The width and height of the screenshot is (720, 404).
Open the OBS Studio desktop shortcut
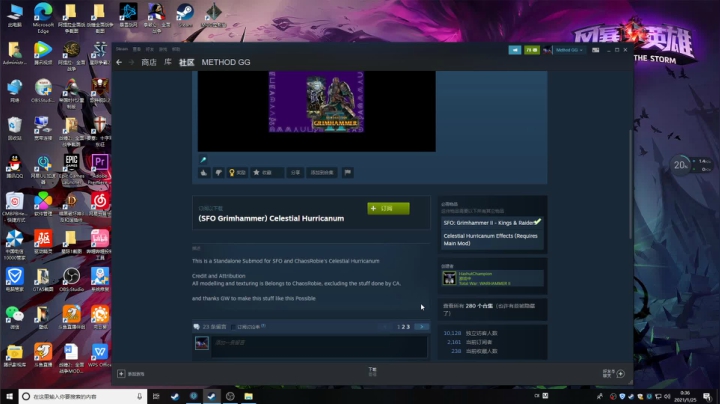coord(71,281)
